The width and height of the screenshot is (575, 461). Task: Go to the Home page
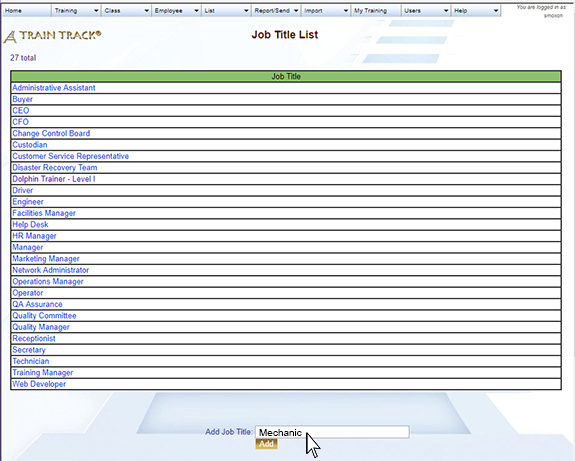click(26, 11)
